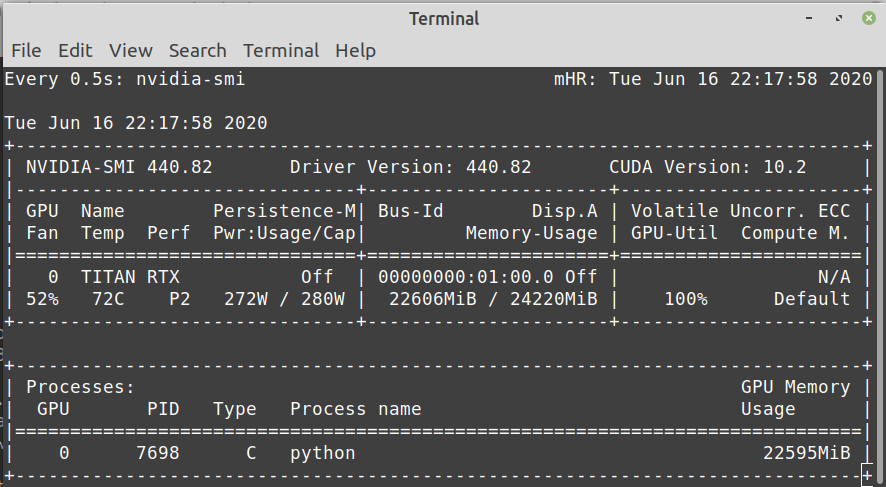The width and height of the screenshot is (886, 487).
Task: Click 'CUDA Version: 10.2' text
Action: pyautogui.click(x=707, y=167)
